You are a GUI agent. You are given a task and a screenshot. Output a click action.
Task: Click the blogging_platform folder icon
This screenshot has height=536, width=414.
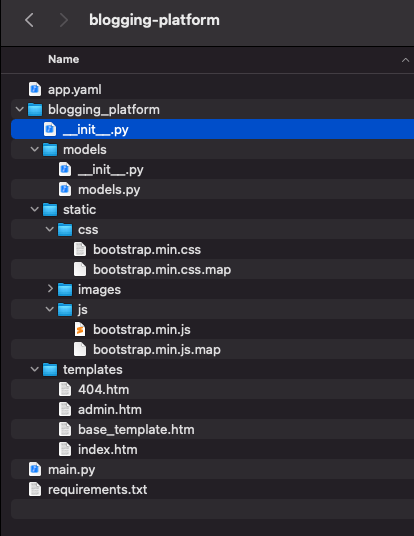pos(35,110)
